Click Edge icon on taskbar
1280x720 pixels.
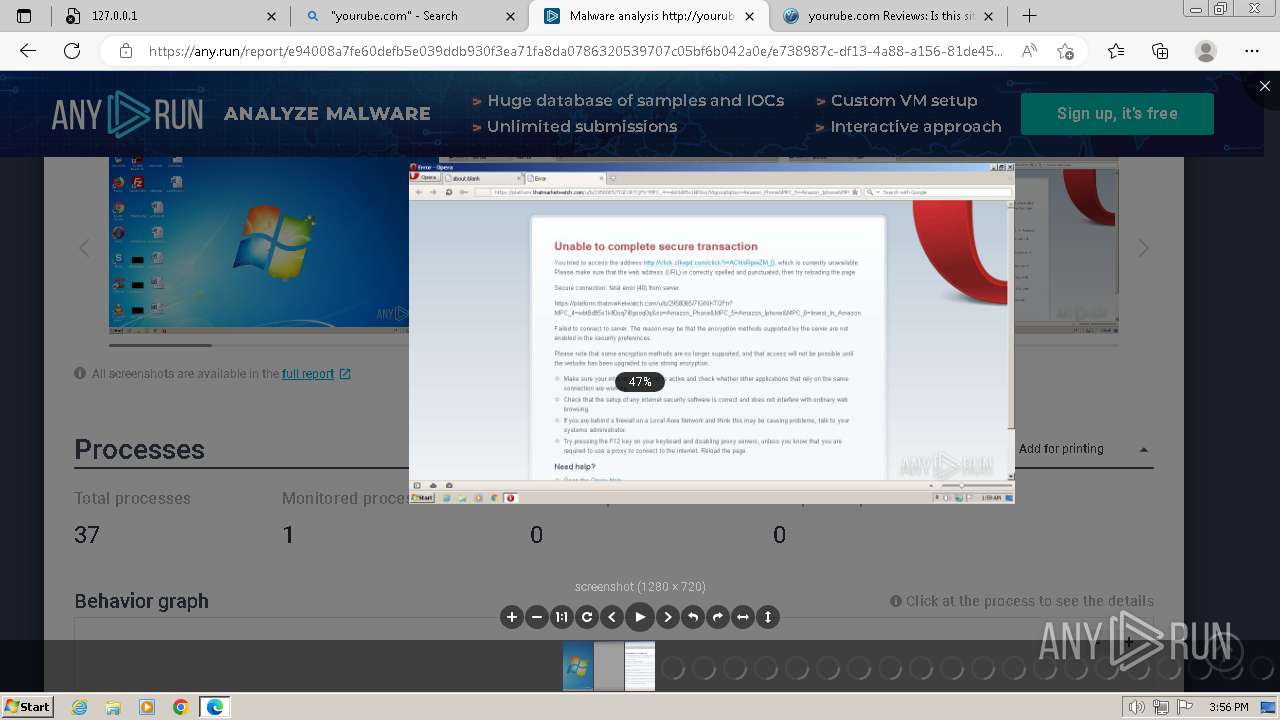pos(215,707)
